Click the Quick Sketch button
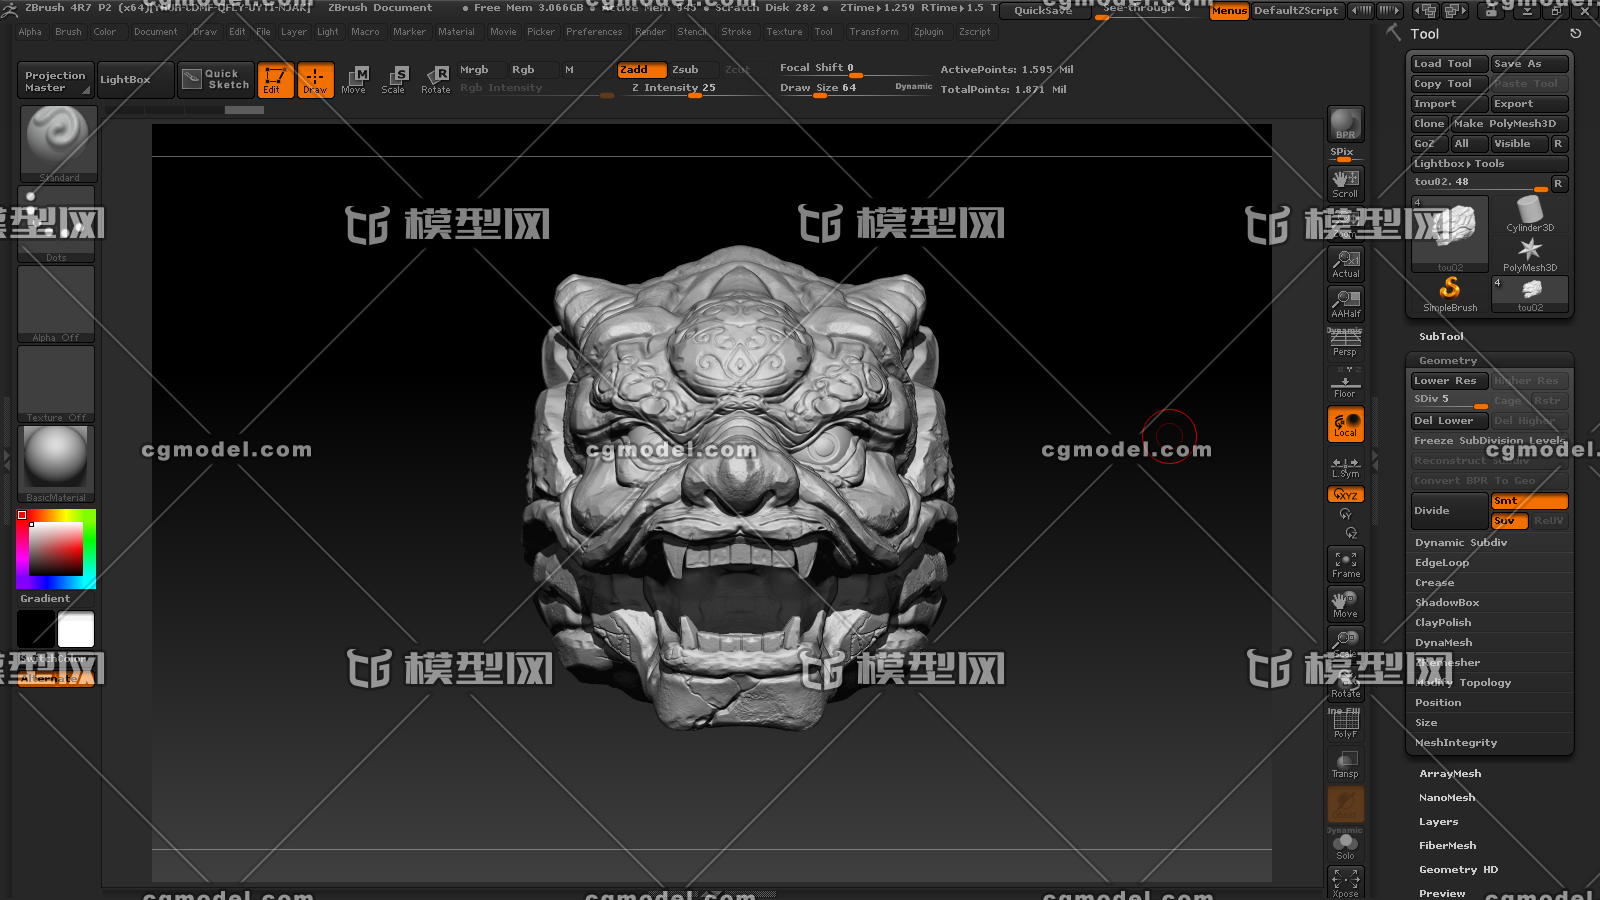This screenshot has height=900, width=1600. pos(217,80)
